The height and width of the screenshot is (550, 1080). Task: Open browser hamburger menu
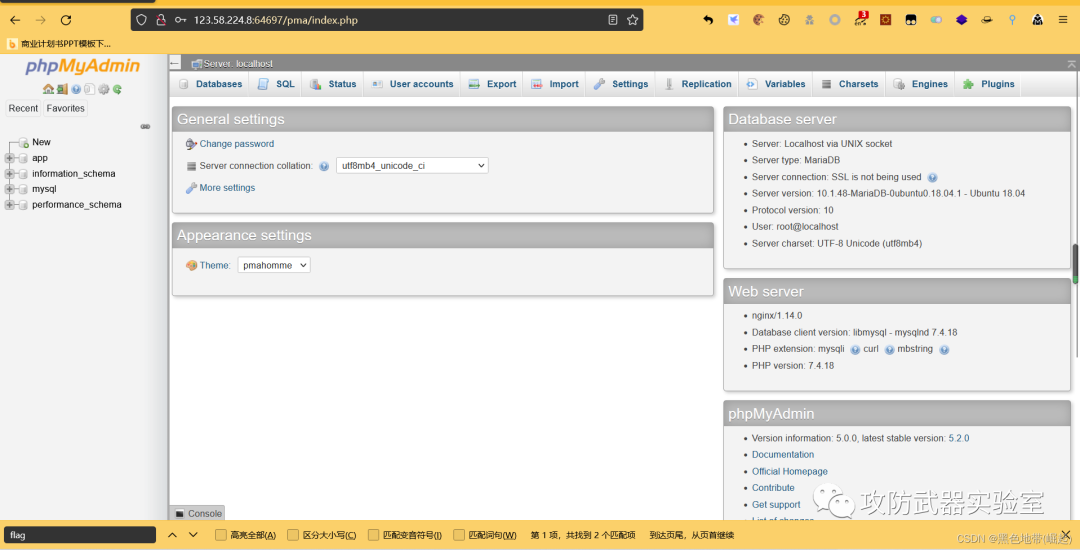(1063, 20)
